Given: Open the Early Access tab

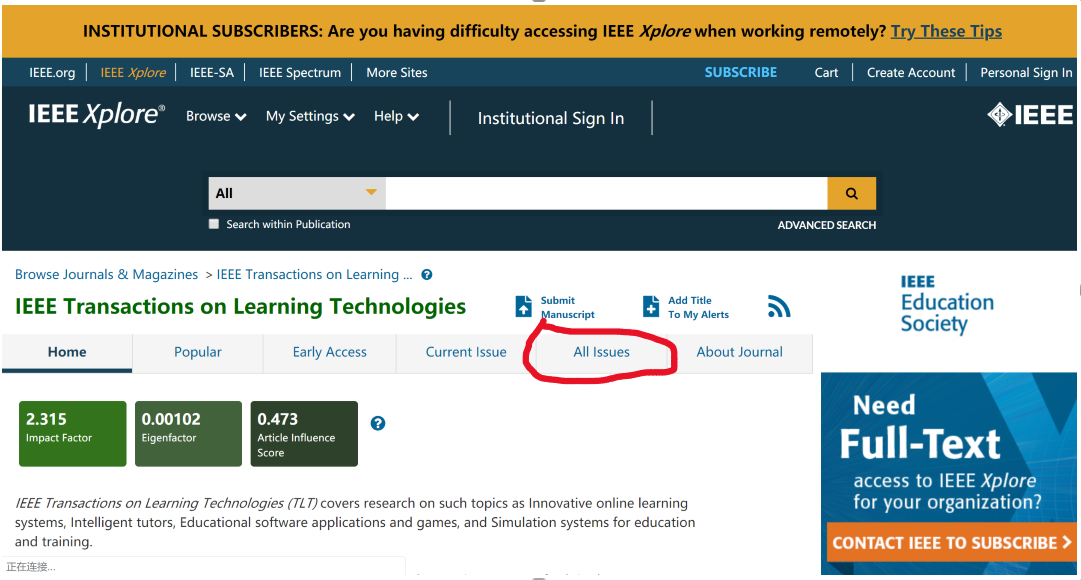Looking at the screenshot, I should (330, 352).
